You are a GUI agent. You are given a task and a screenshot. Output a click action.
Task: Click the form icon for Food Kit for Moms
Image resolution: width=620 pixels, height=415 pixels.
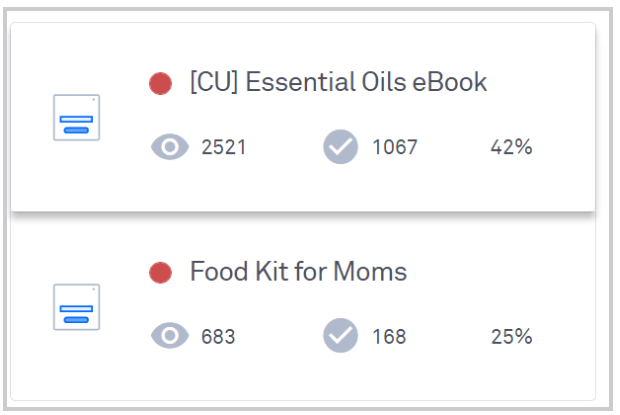tap(76, 307)
